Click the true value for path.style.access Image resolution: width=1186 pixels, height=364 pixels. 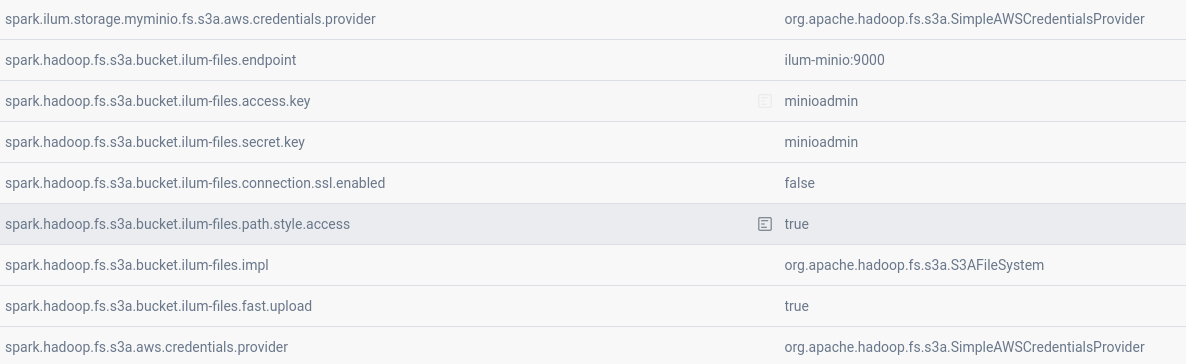click(x=796, y=224)
